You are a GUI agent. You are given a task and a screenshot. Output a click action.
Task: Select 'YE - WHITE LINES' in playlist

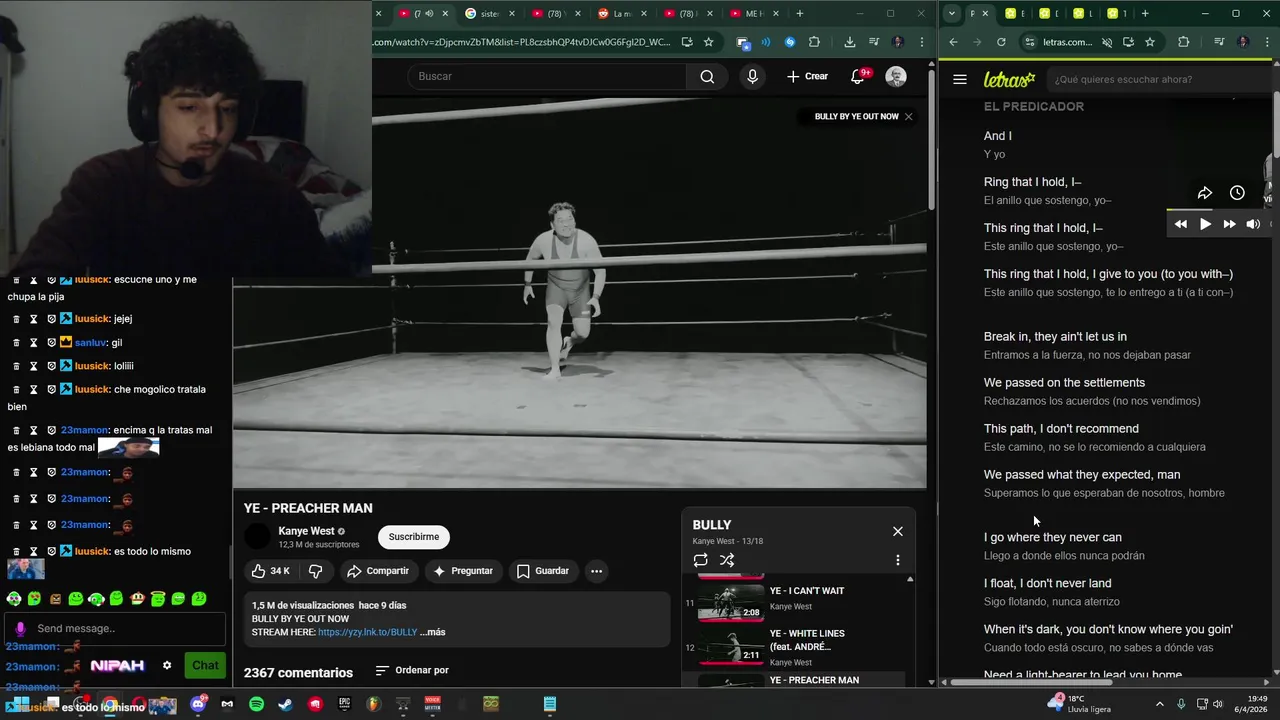(x=796, y=647)
